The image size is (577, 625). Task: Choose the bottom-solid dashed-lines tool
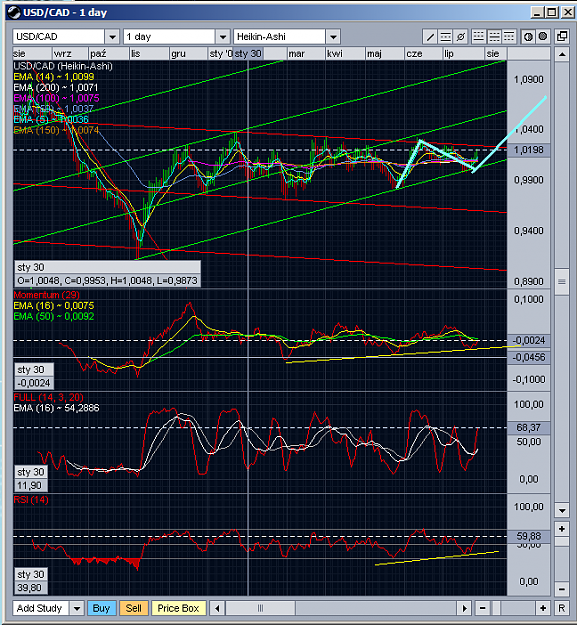pos(479,37)
